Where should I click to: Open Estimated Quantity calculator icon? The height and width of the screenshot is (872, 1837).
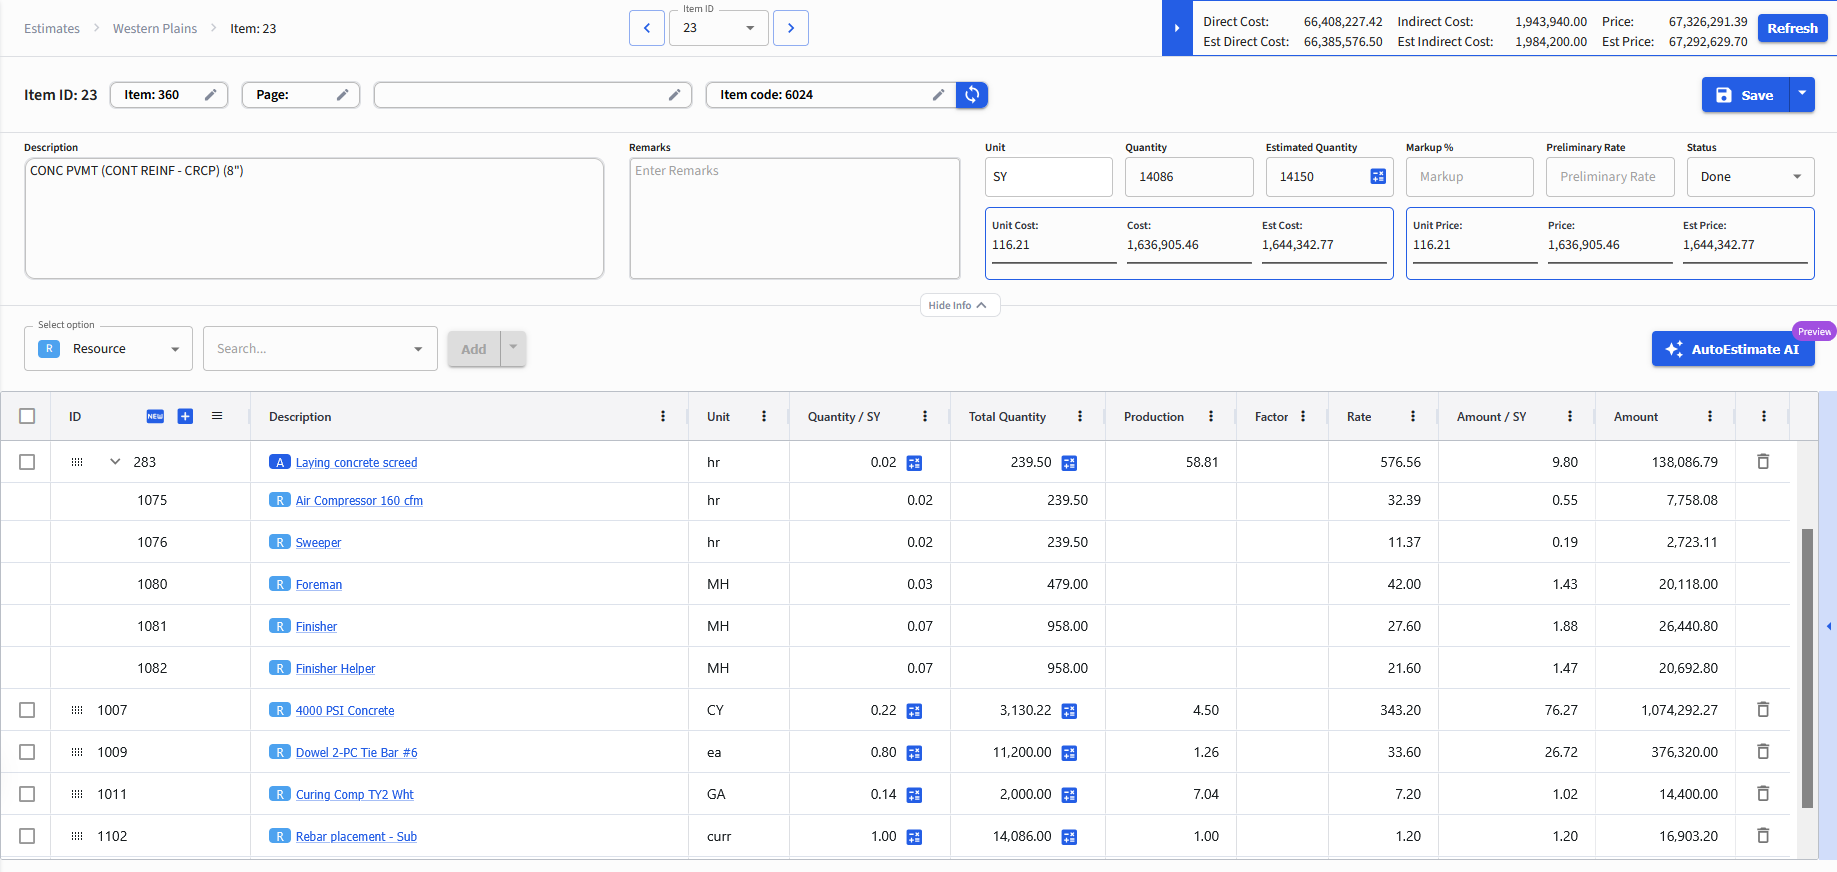pyautogui.click(x=1378, y=176)
